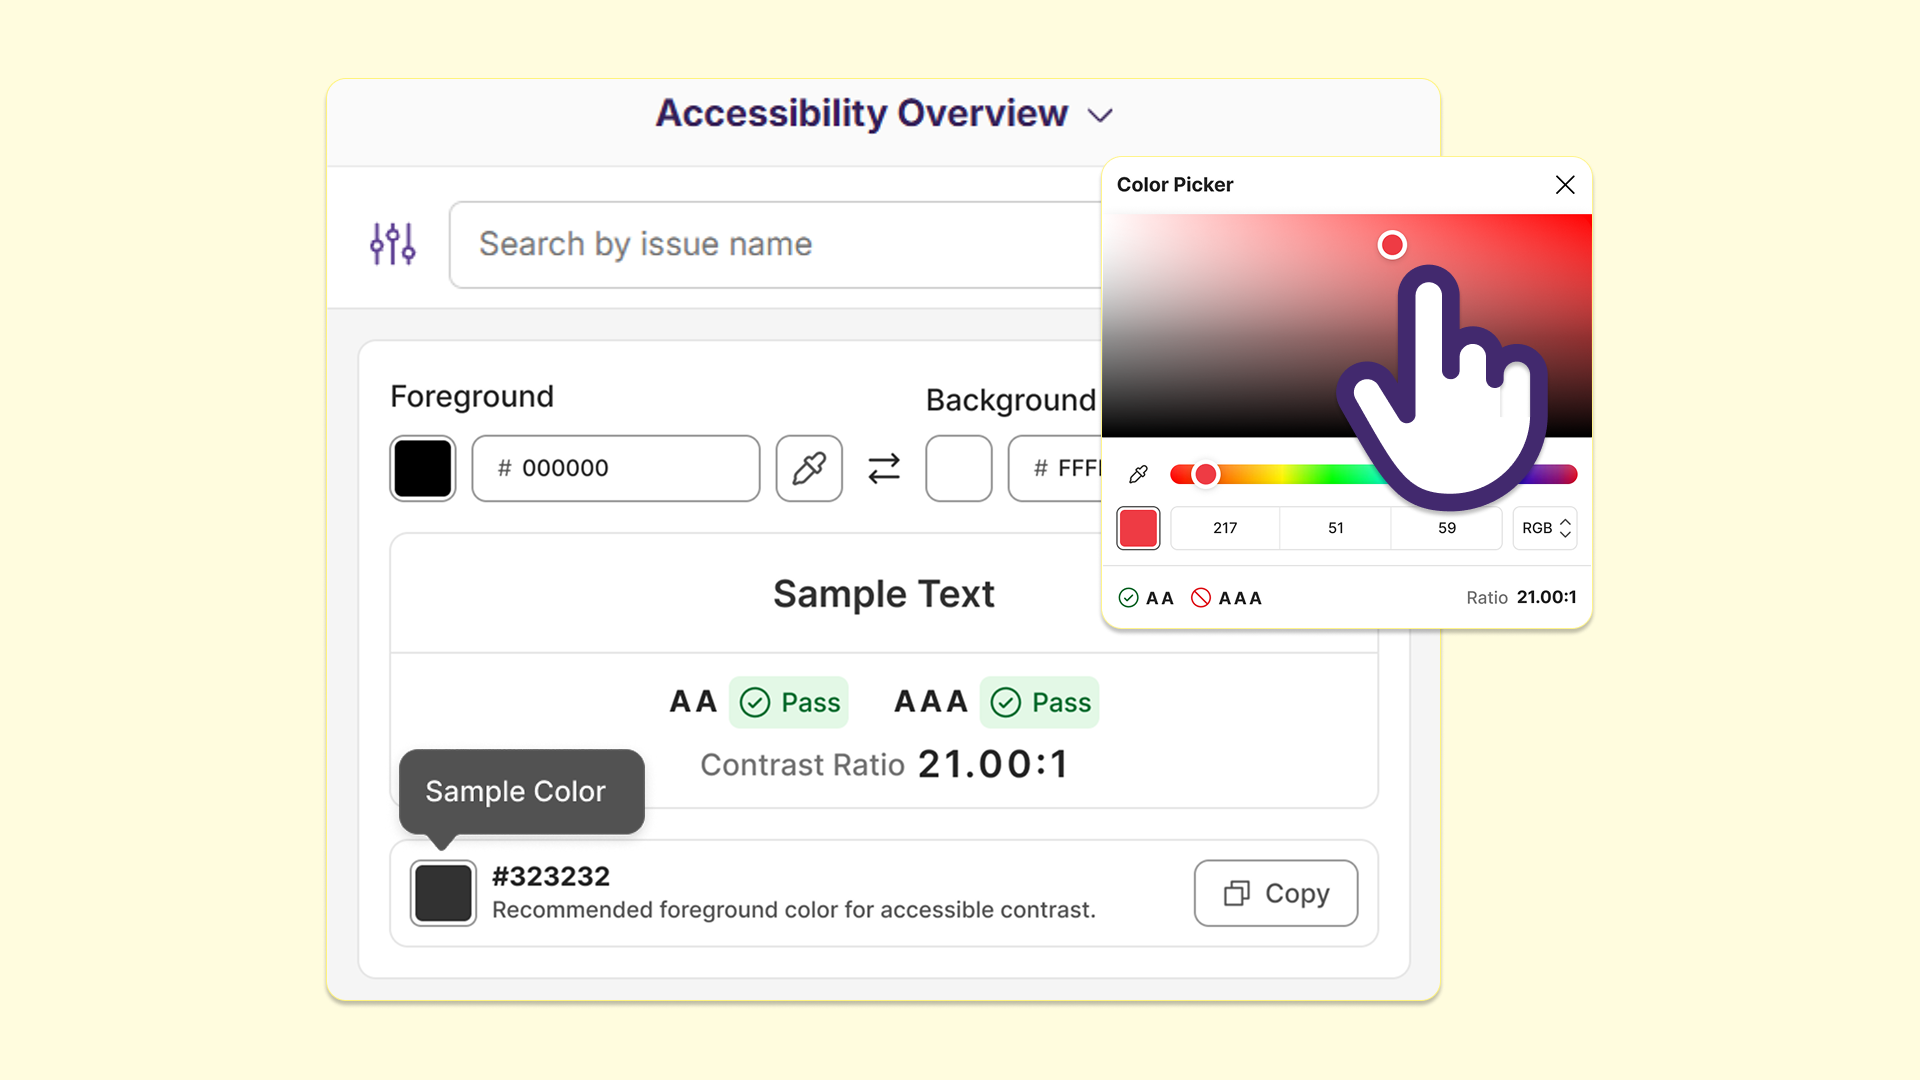Expand the Accessibility Overview chevron

(1100, 115)
